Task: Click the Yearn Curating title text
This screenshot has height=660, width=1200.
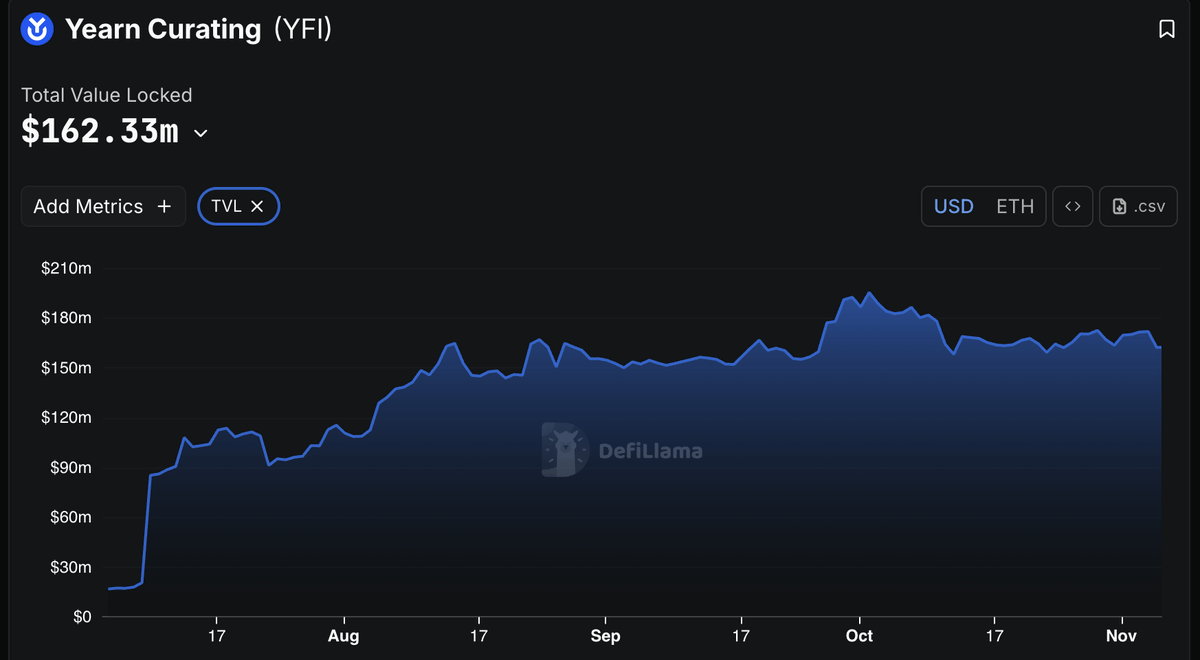Action: (x=163, y=29)
